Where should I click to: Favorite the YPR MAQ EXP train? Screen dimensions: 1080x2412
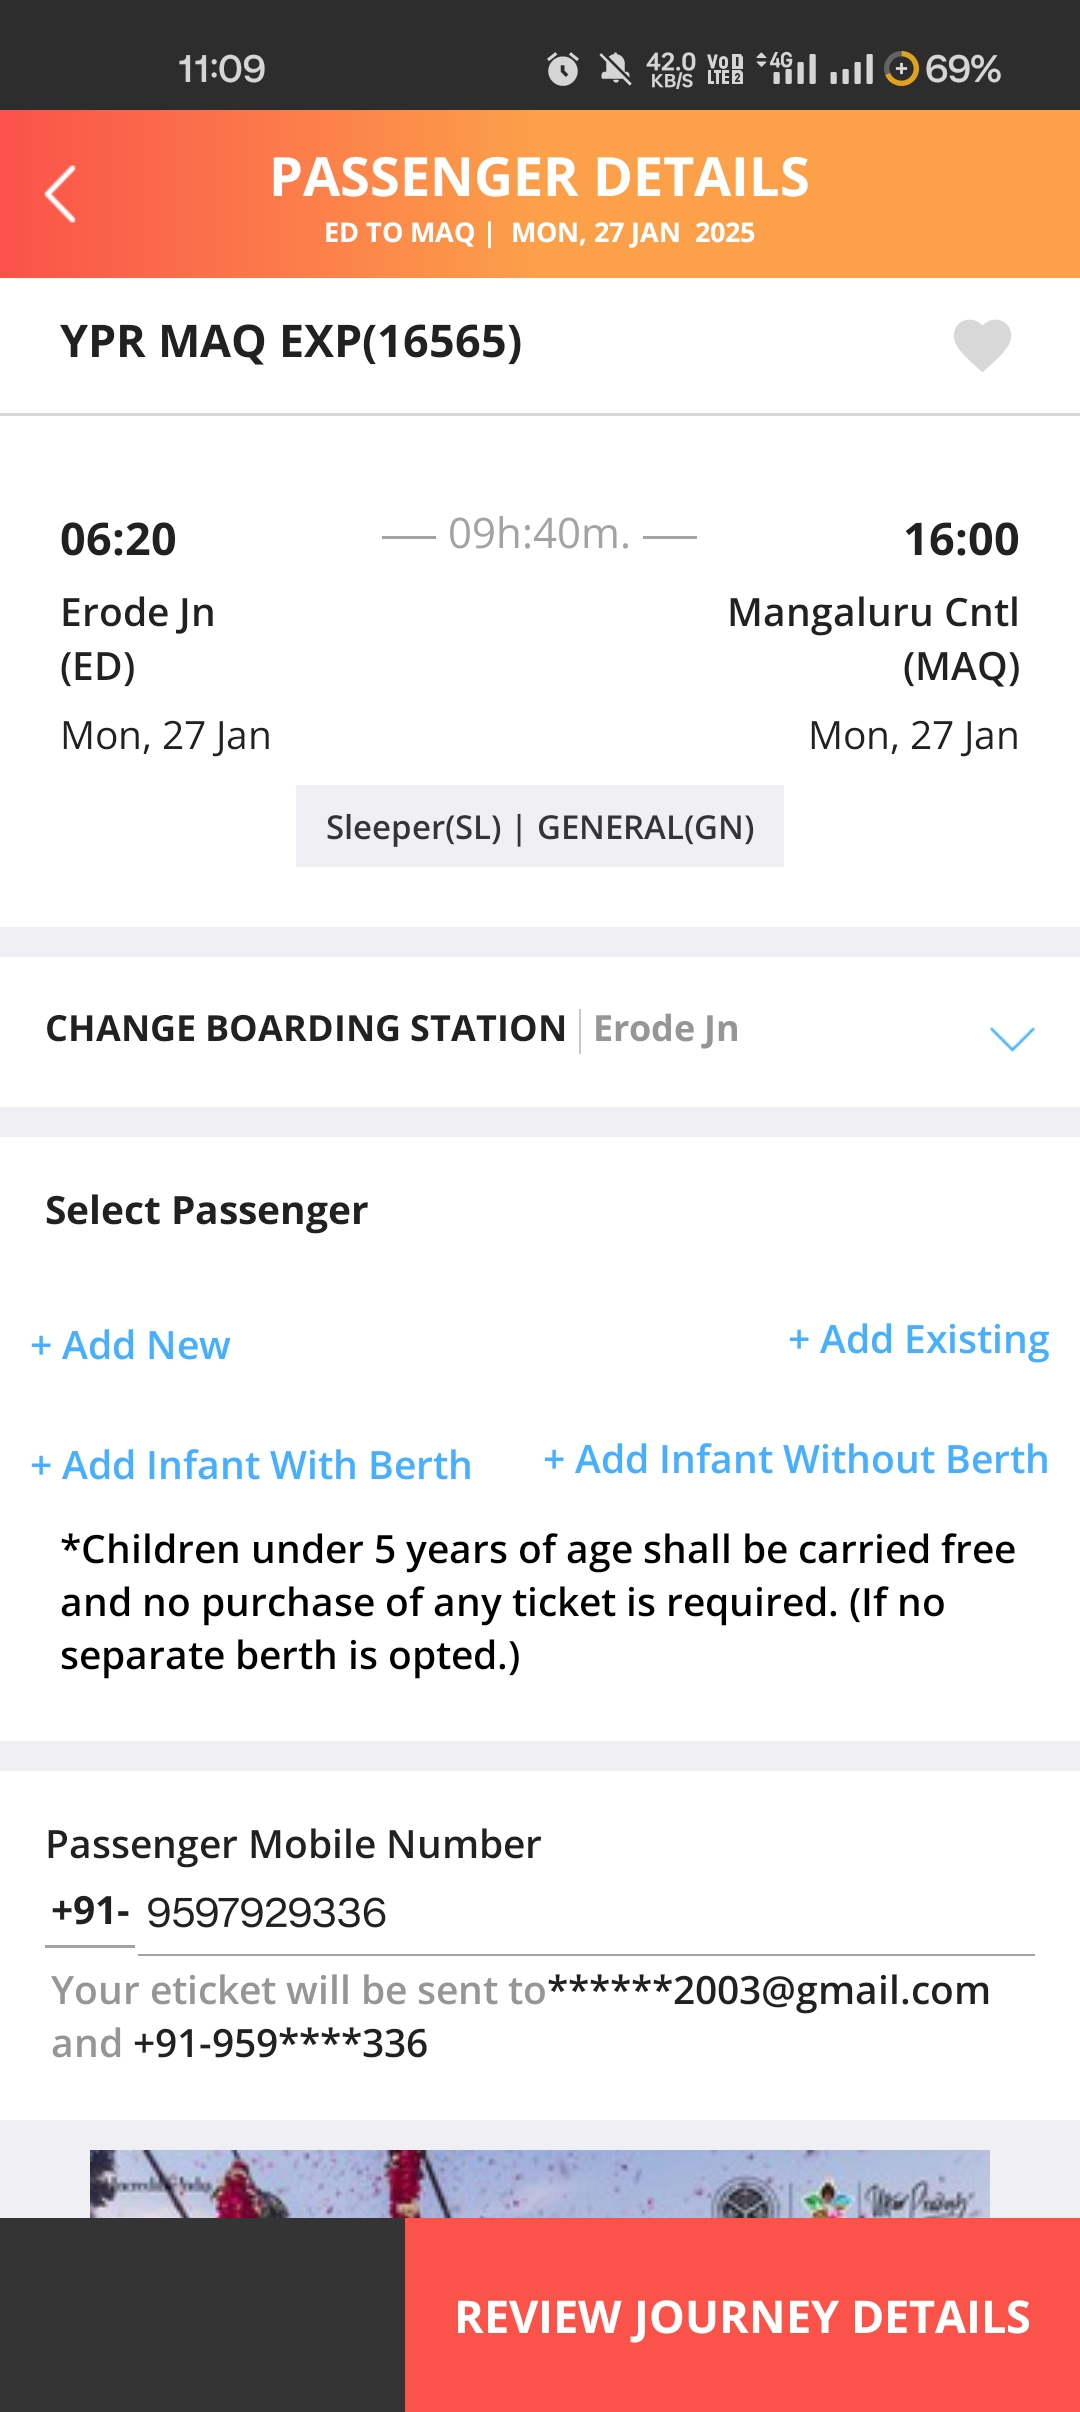point(982,345)
